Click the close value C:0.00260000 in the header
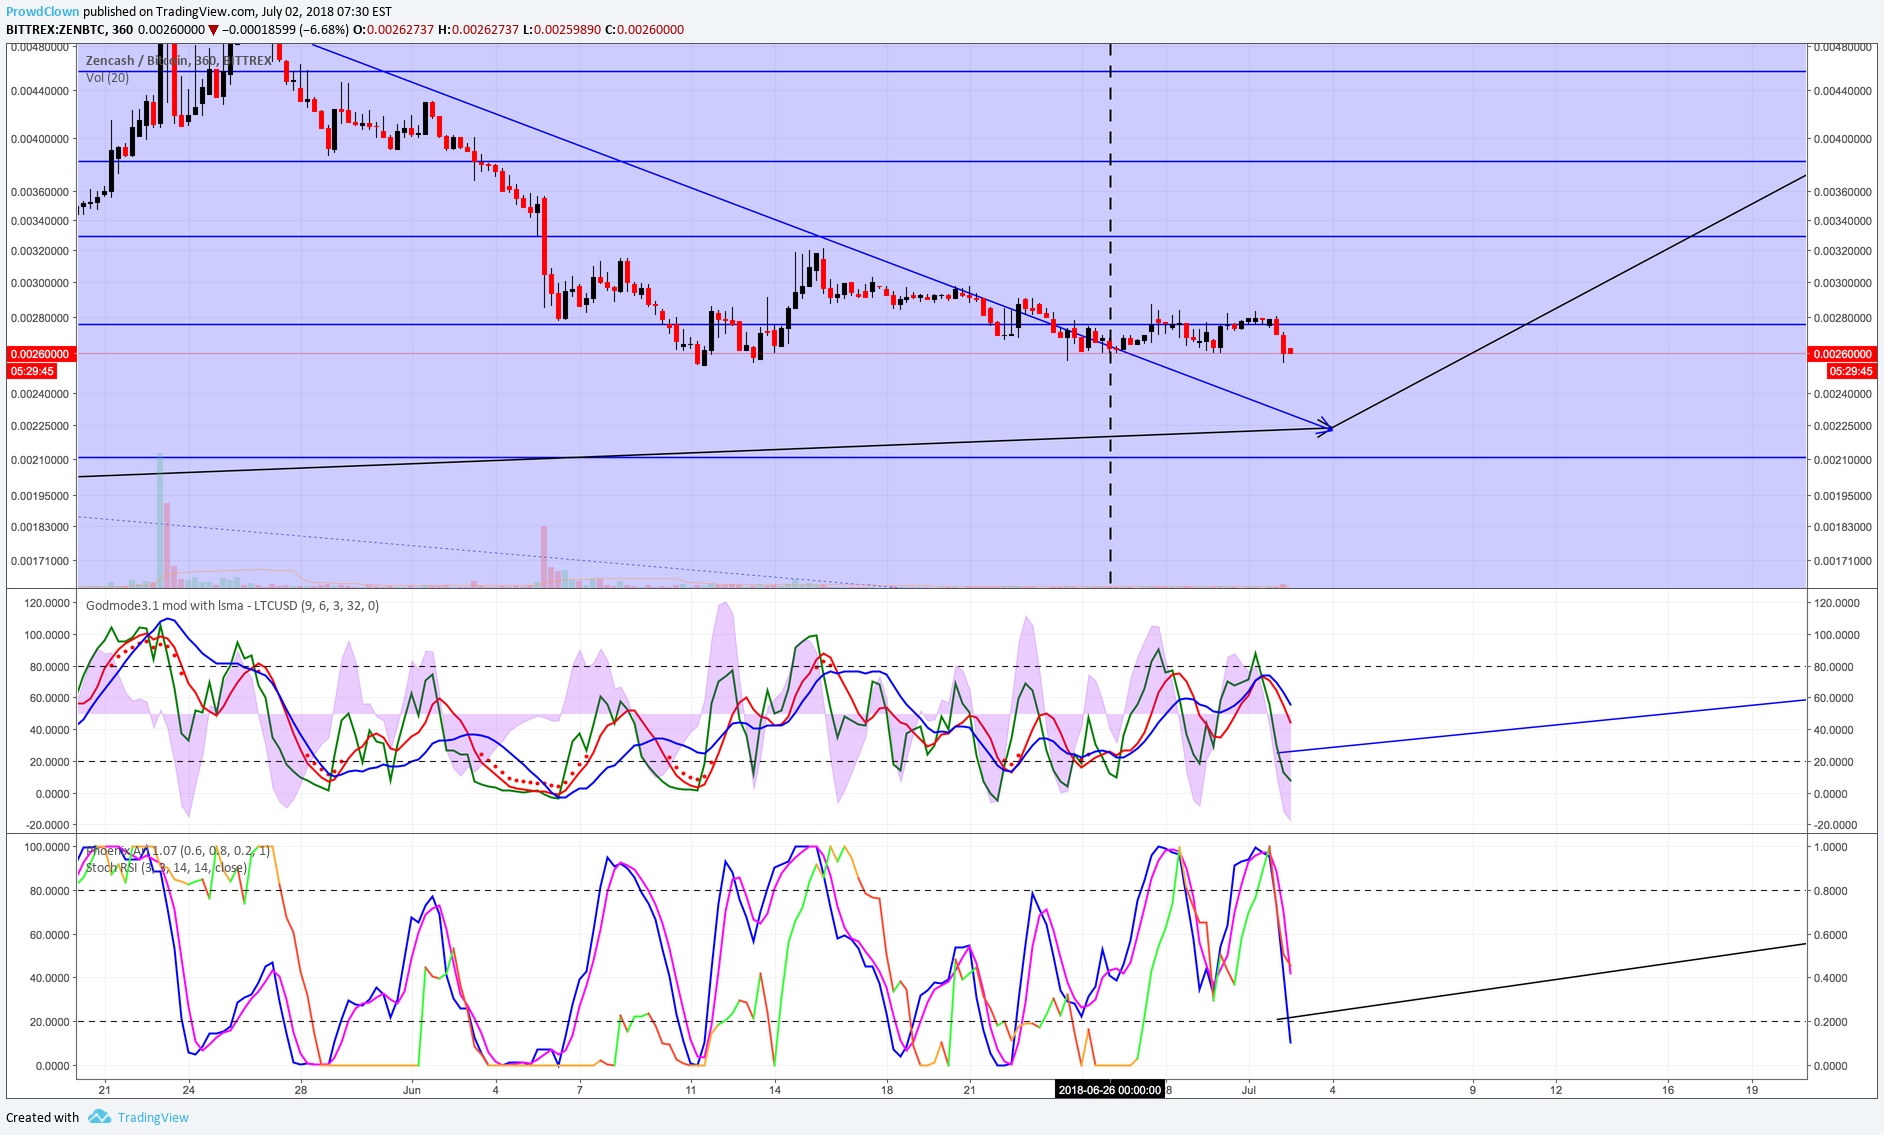 (645, 30)
